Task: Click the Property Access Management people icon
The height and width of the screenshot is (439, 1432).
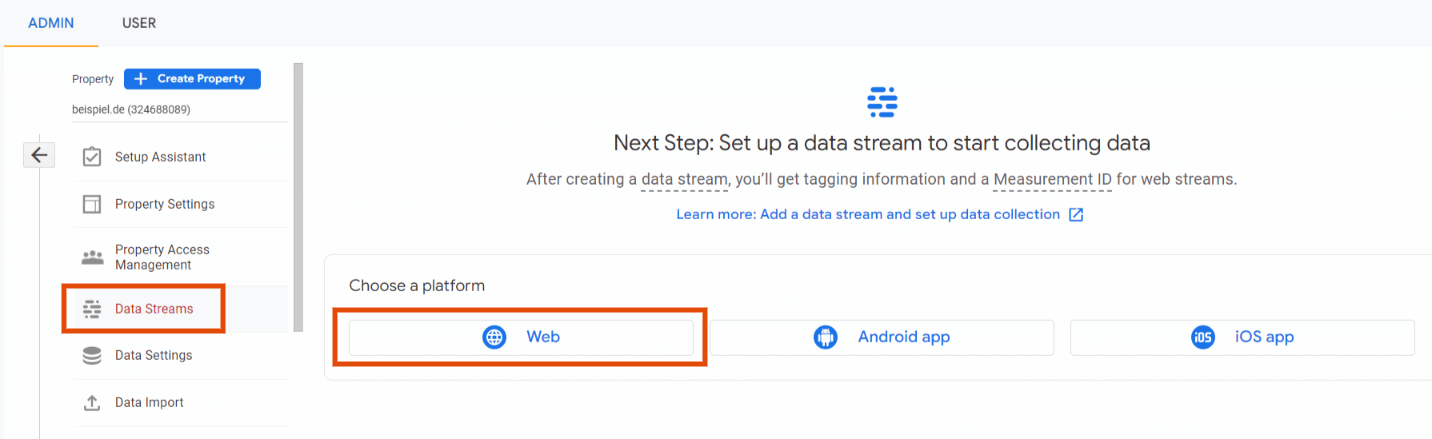Action: click(92, 257)
